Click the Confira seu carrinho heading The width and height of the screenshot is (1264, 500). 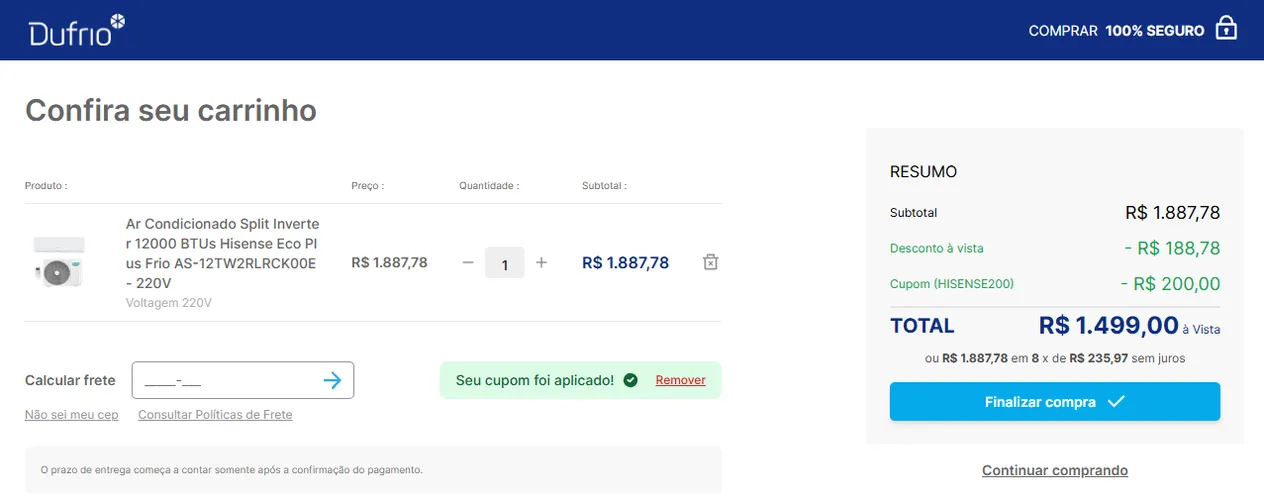171,110
